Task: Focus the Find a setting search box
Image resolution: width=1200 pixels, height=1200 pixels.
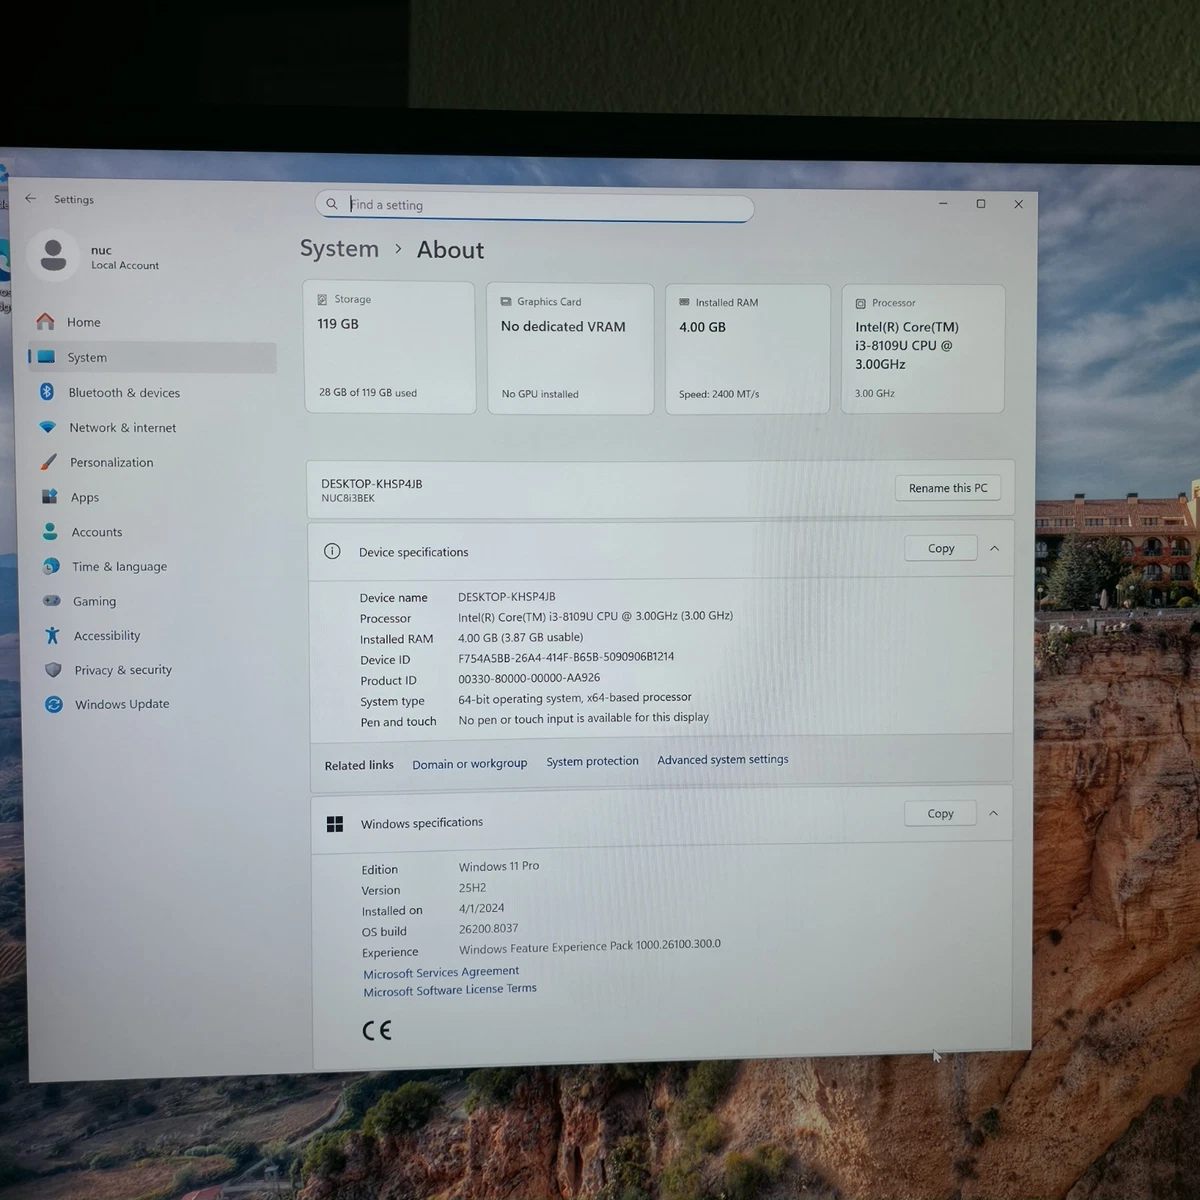Action: (535, 205)
